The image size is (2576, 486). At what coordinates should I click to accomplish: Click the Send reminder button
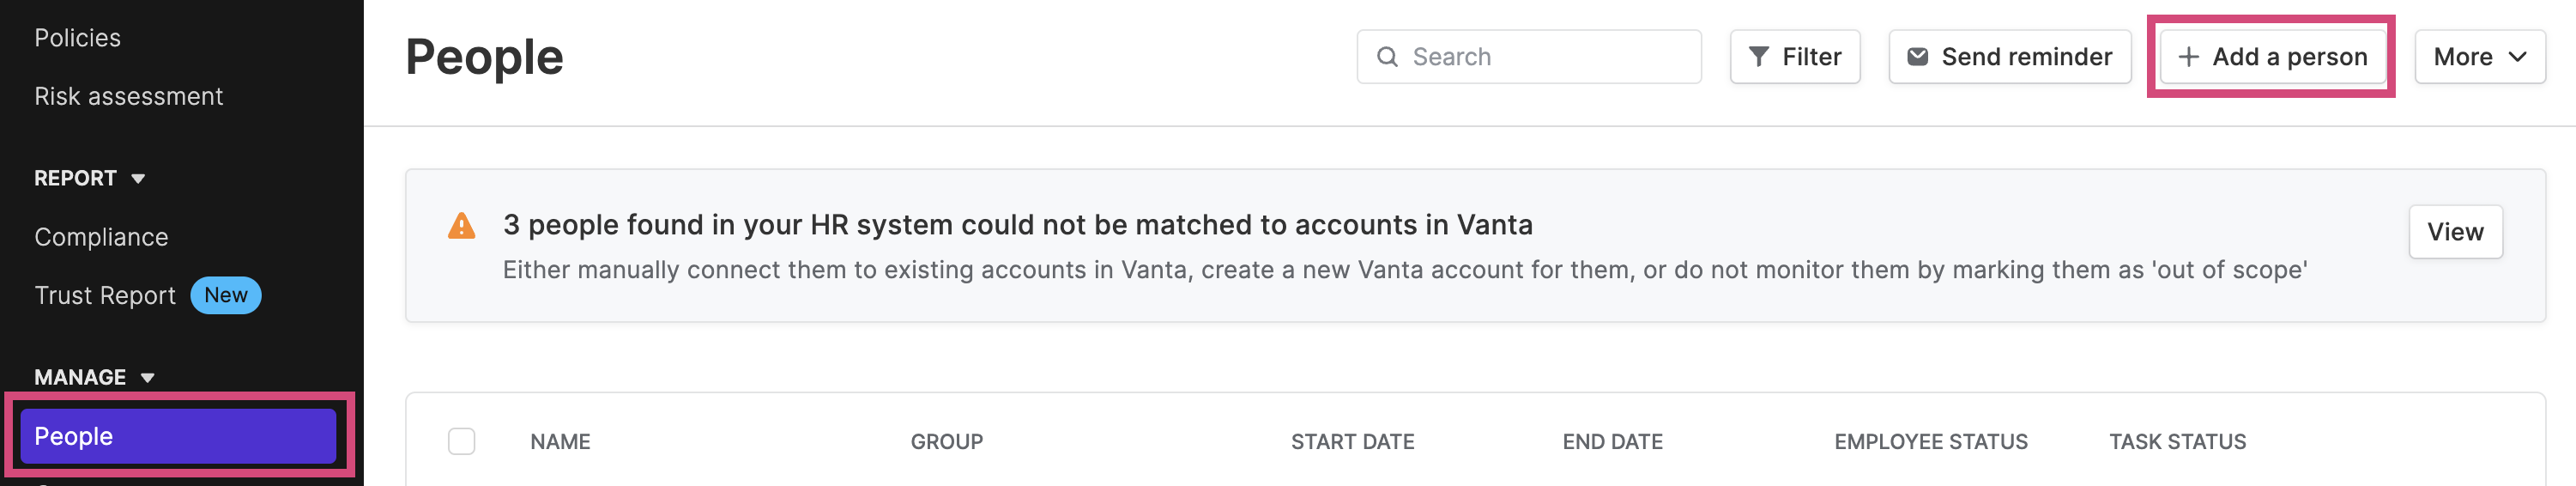pyautogui.click(x=2009, y=57)
